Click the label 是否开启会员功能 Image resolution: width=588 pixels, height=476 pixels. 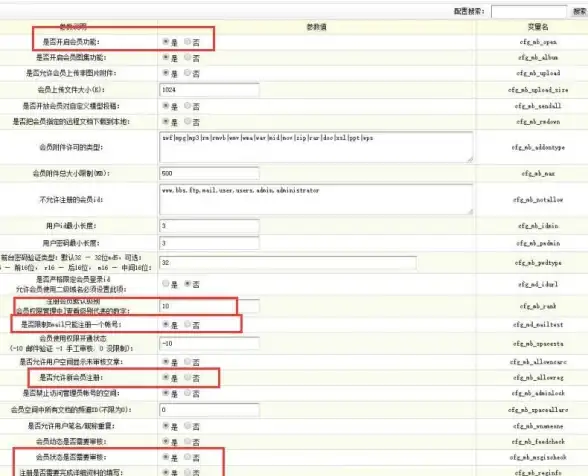click(71, 42)
